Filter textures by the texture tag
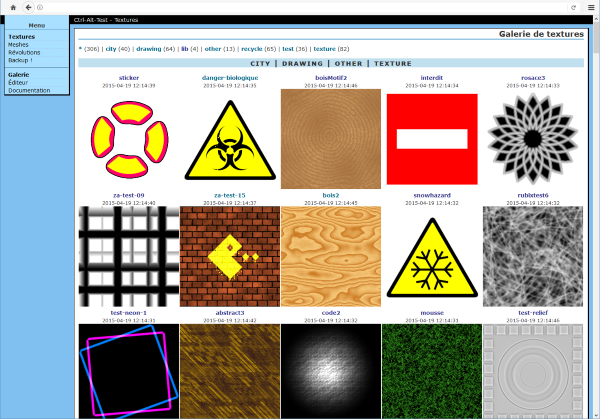 tap(324, 49)
